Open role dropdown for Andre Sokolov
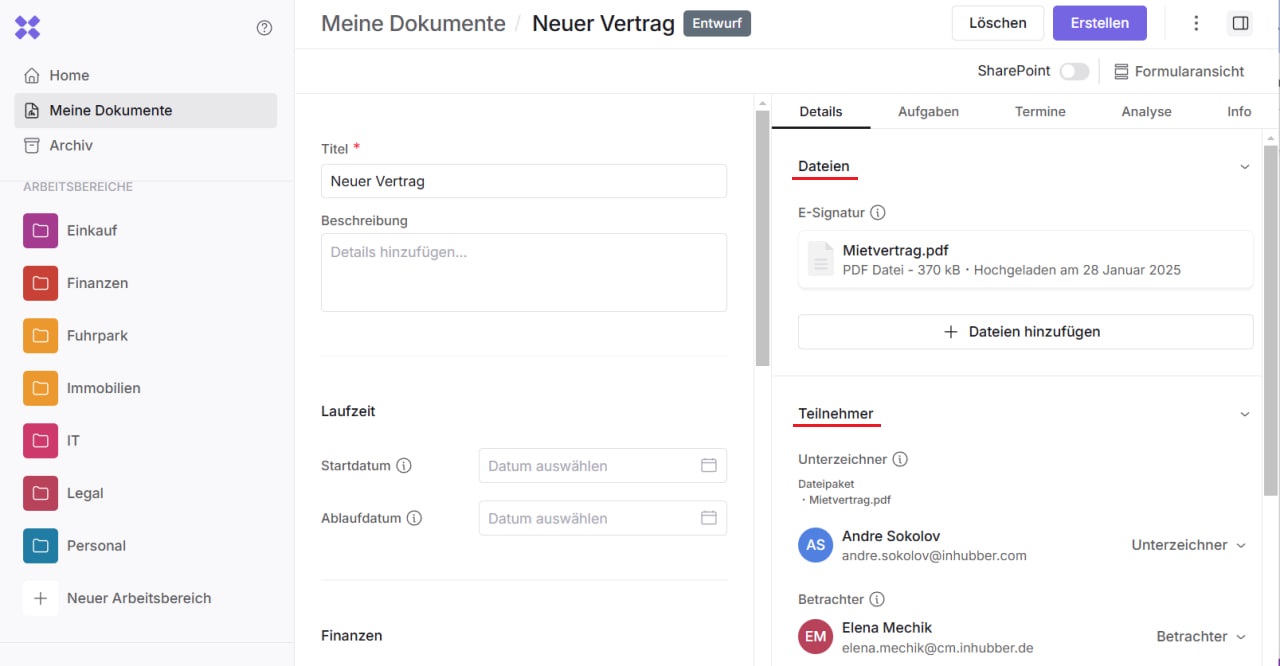 click(x=1188, y=545)
